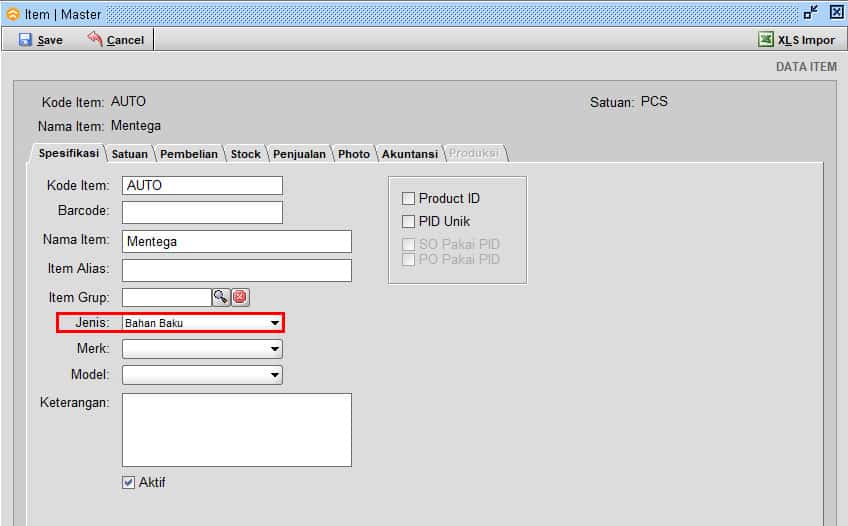Open the Penjualan tab
Image resolution: width=848 pixels, height=526 pixels.
click(299, 154)
